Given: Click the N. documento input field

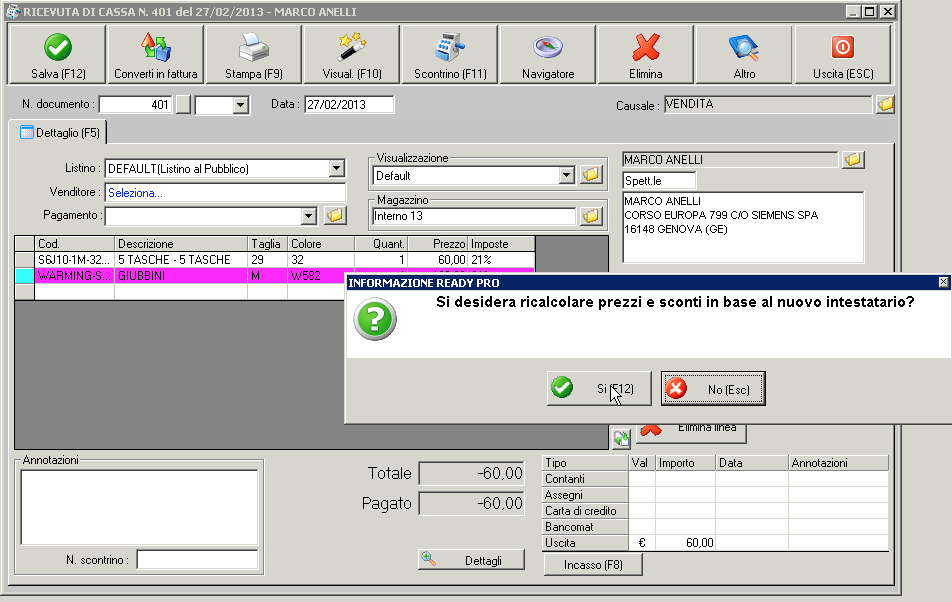Looking at the screenshot, I should pos(135,104).
